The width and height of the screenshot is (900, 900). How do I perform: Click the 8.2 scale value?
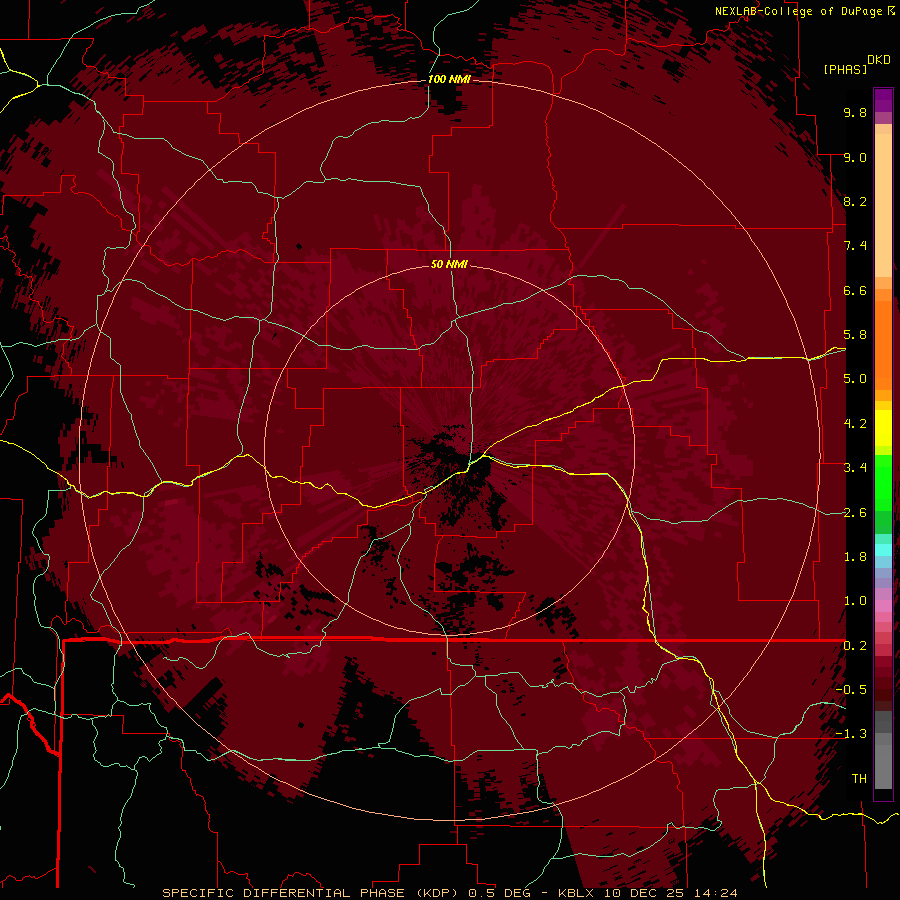point(855,201)
